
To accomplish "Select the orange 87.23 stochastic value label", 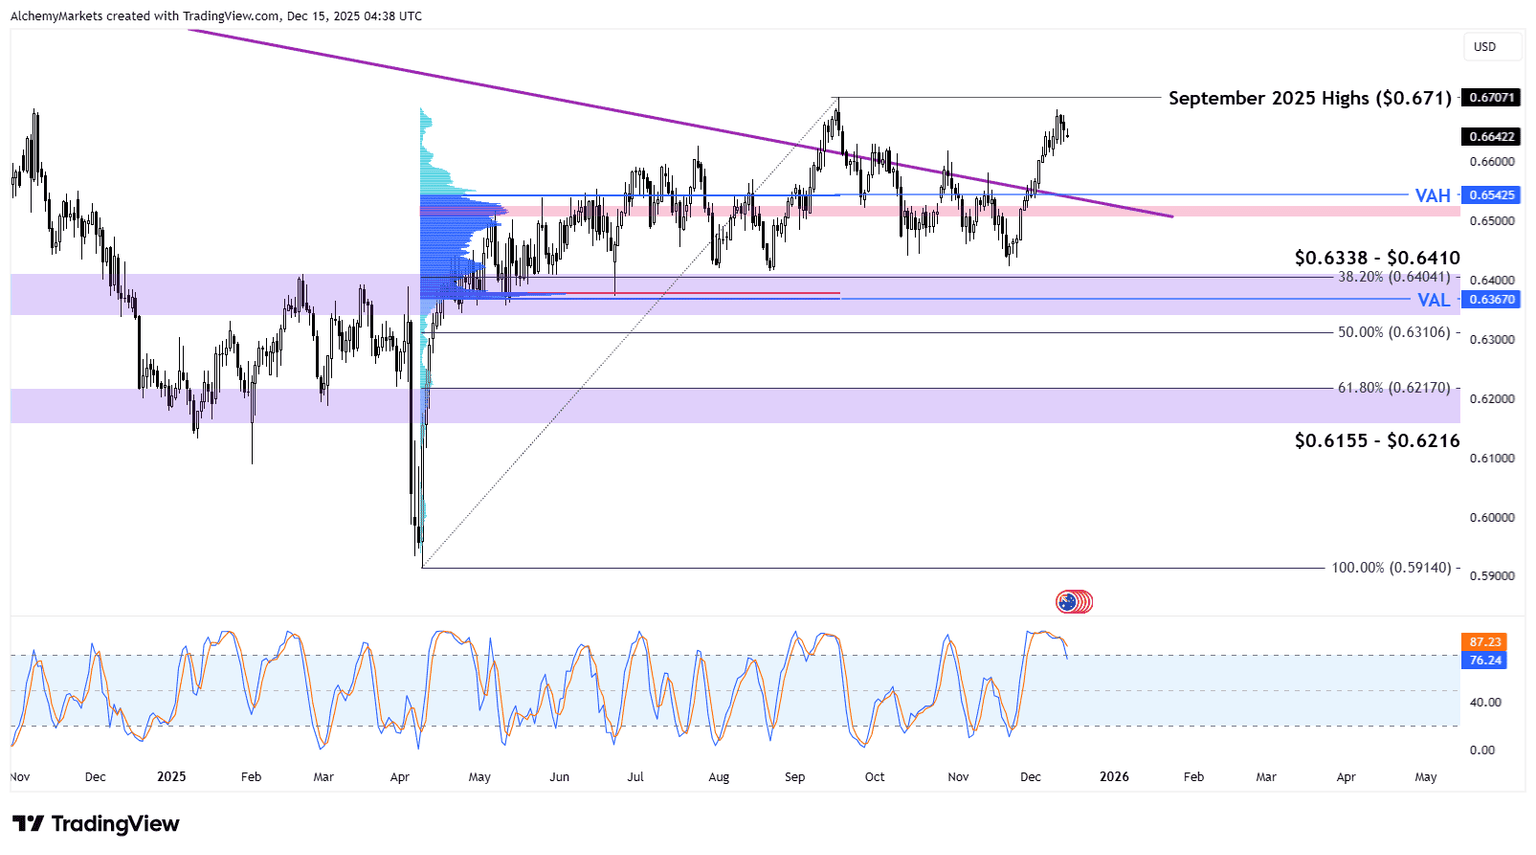I will (x=1486, y=641).
